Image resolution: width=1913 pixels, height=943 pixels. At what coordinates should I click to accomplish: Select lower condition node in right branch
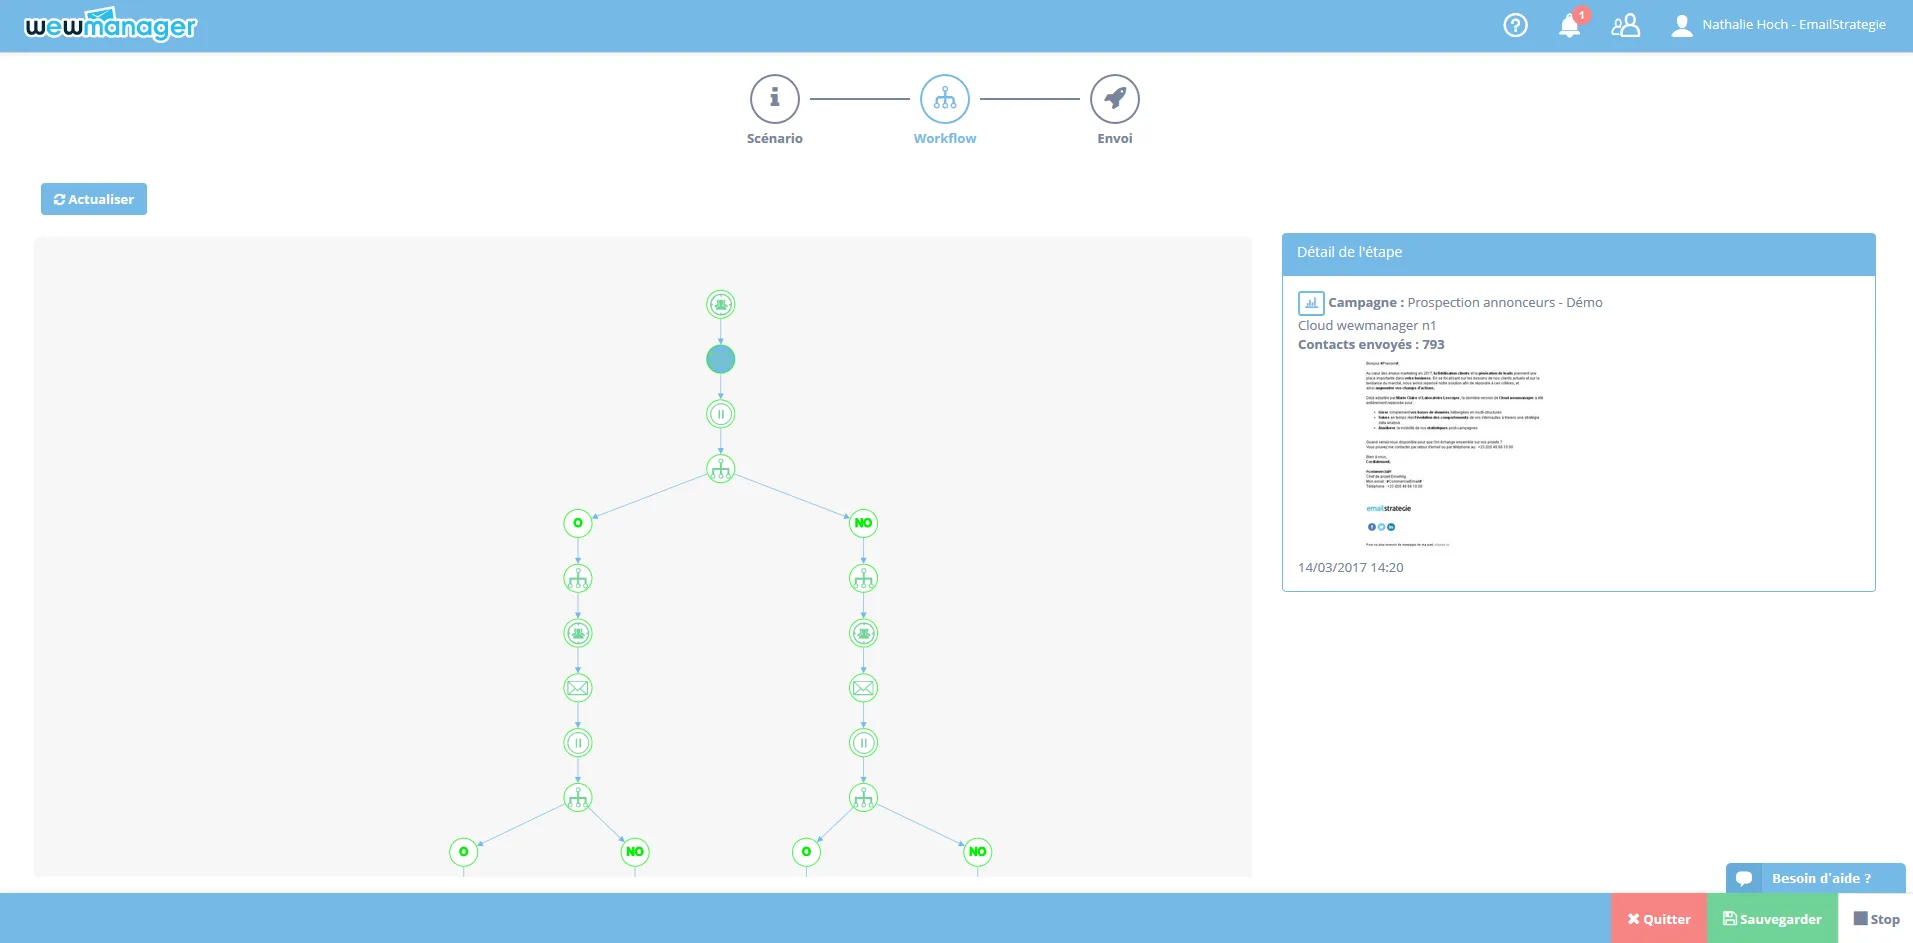click(x=864, y=797)
